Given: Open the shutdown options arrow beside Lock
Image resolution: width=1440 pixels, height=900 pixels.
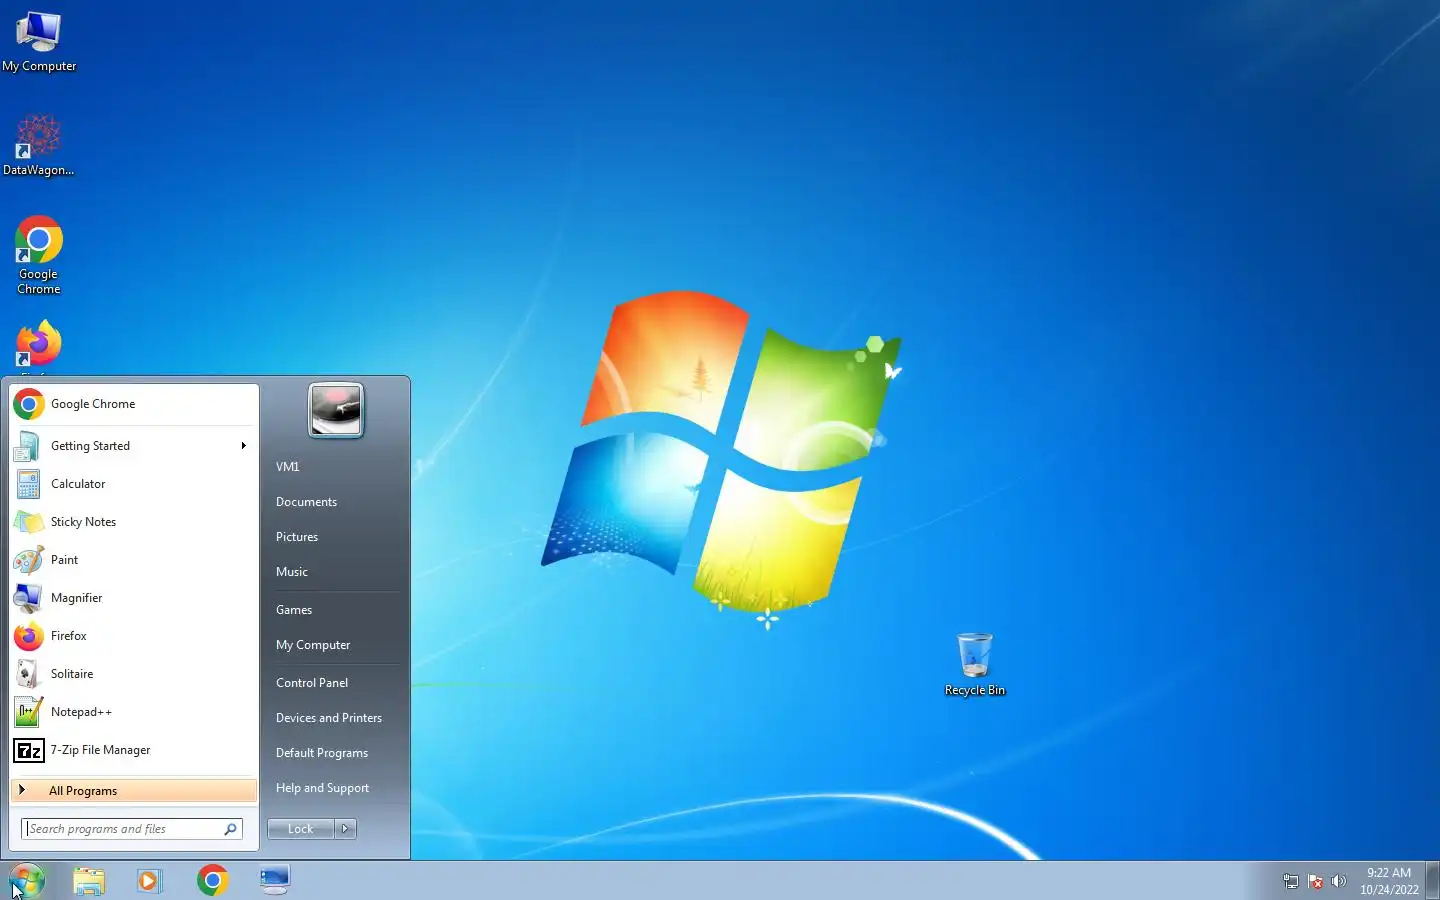Looking at the screenshot, I should point(345,829).
